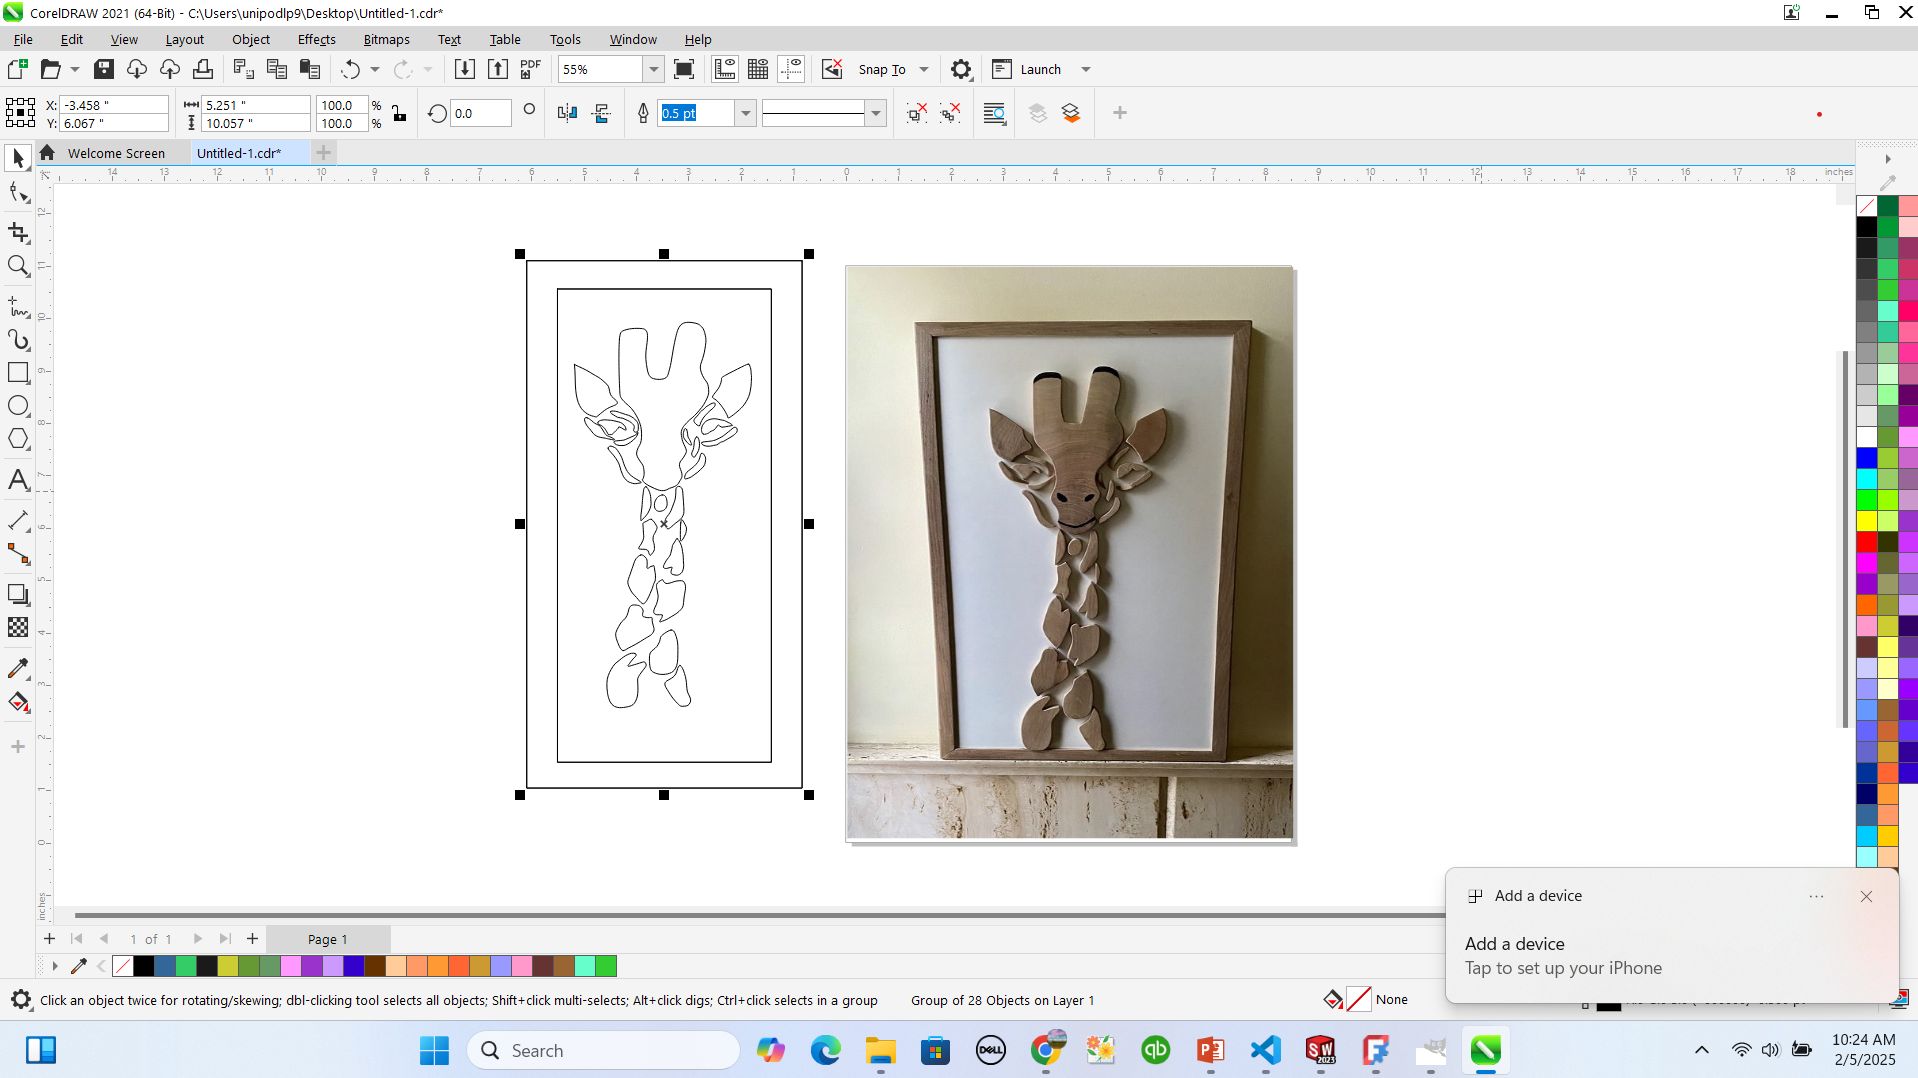Open the Object menu
Image resolution: width=1918 pixels, height=1078 pixels.
[x=250, y=39]
